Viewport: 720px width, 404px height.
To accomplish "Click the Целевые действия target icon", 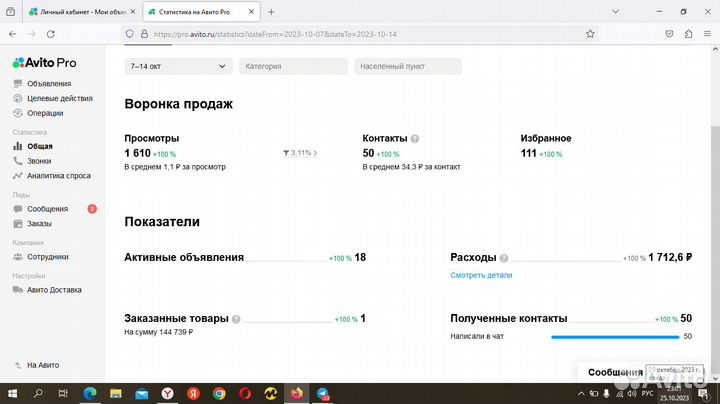I will point(18,98).
